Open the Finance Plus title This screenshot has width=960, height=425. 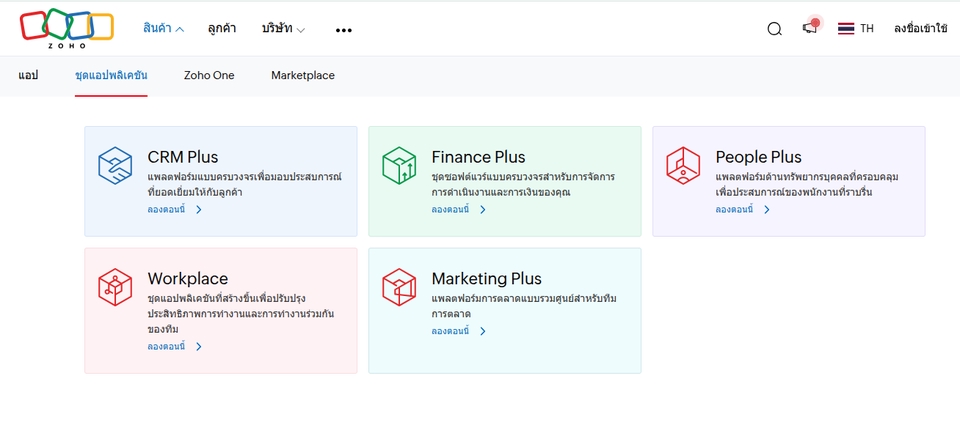click(x=478, y=157)
